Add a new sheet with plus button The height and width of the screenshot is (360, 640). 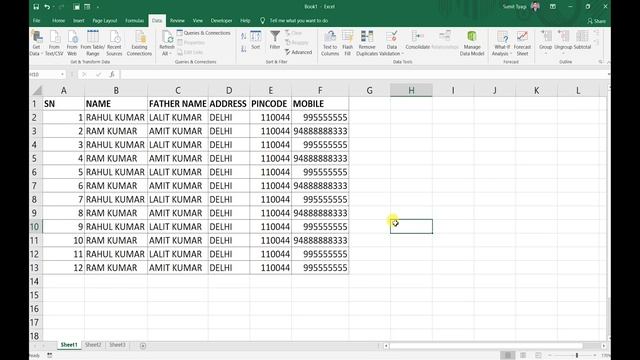pyautogui.click(x=143, y=346)
